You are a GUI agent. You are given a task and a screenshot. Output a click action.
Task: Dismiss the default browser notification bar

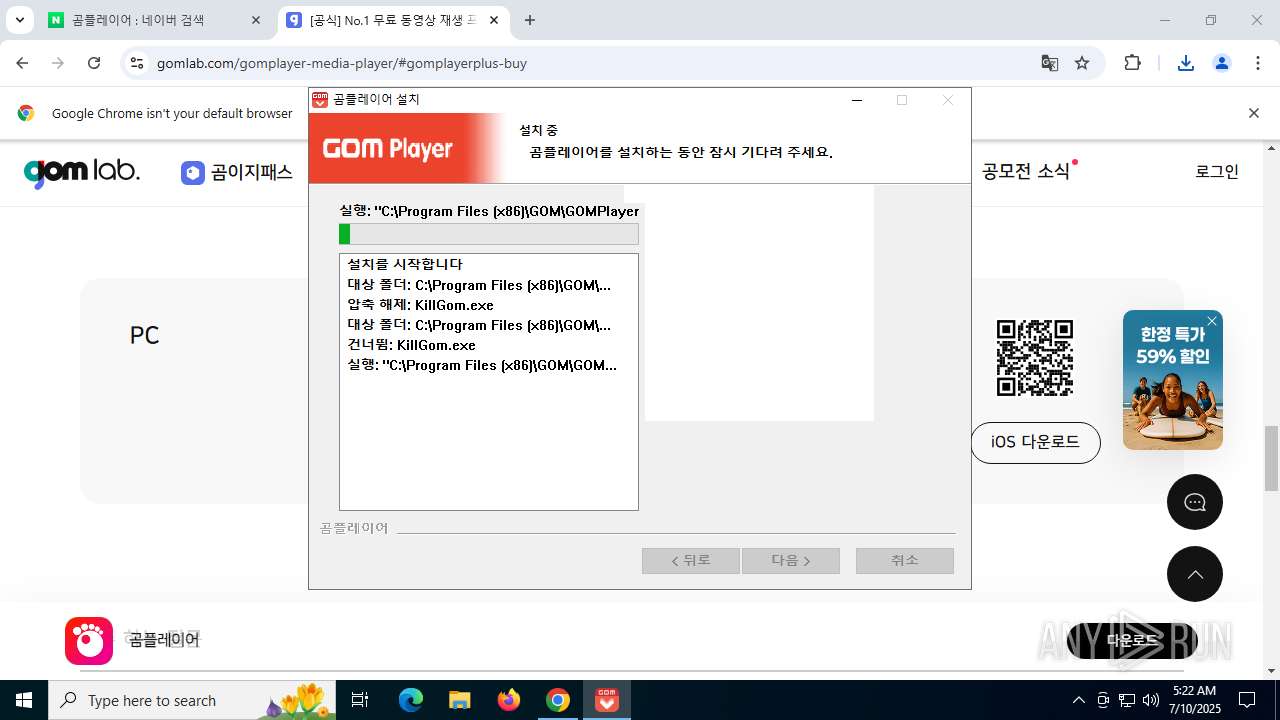click(1253, 113)
